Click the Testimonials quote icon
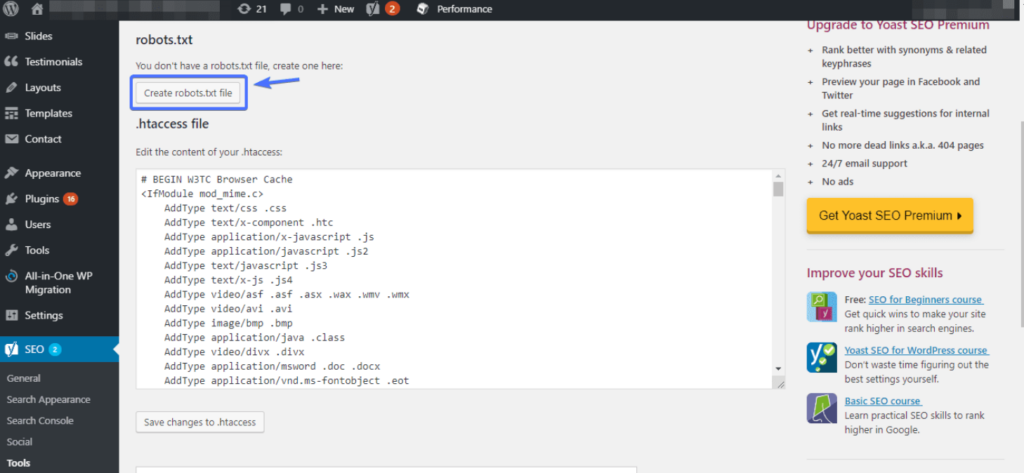Viewport: 1024px width, 473px height. coord(11,61)
